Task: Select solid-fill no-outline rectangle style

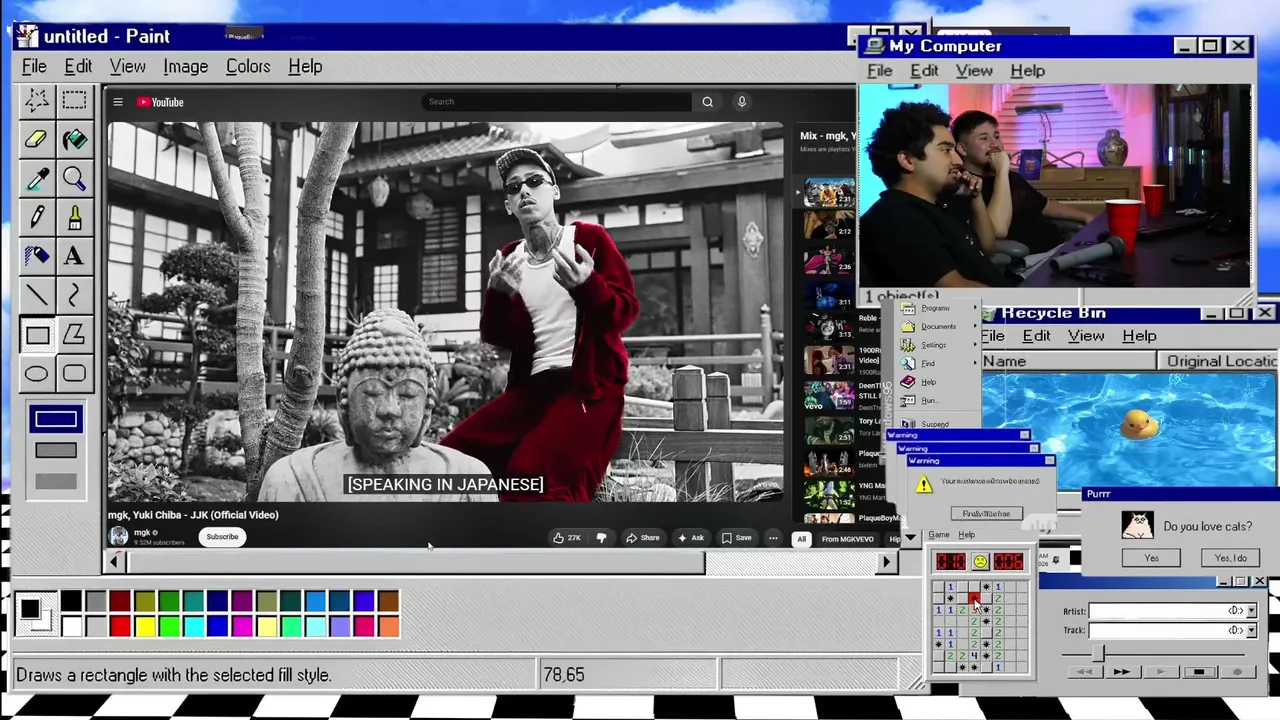Action: pyautogui.click(x=56, y=482)
